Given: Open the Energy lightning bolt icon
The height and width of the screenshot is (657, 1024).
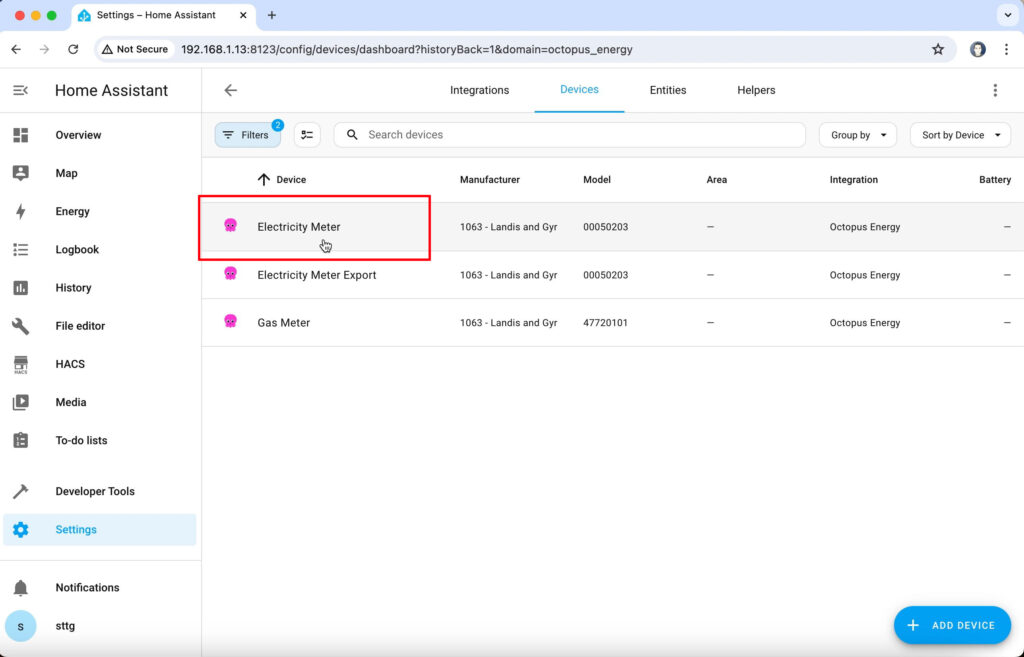Looking at the screenshot, I should [x=21, y=212].
